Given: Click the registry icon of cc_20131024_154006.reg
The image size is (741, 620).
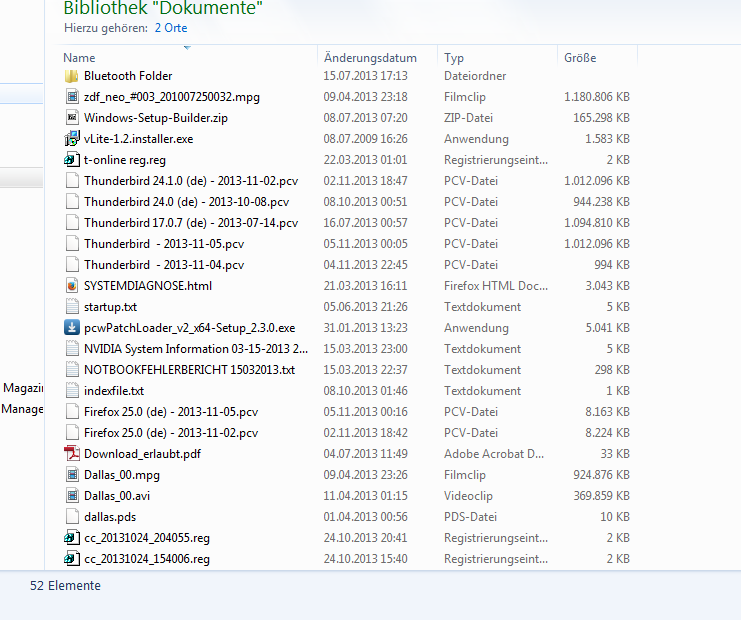Looking at the screenshot, I should pos(72,559).
